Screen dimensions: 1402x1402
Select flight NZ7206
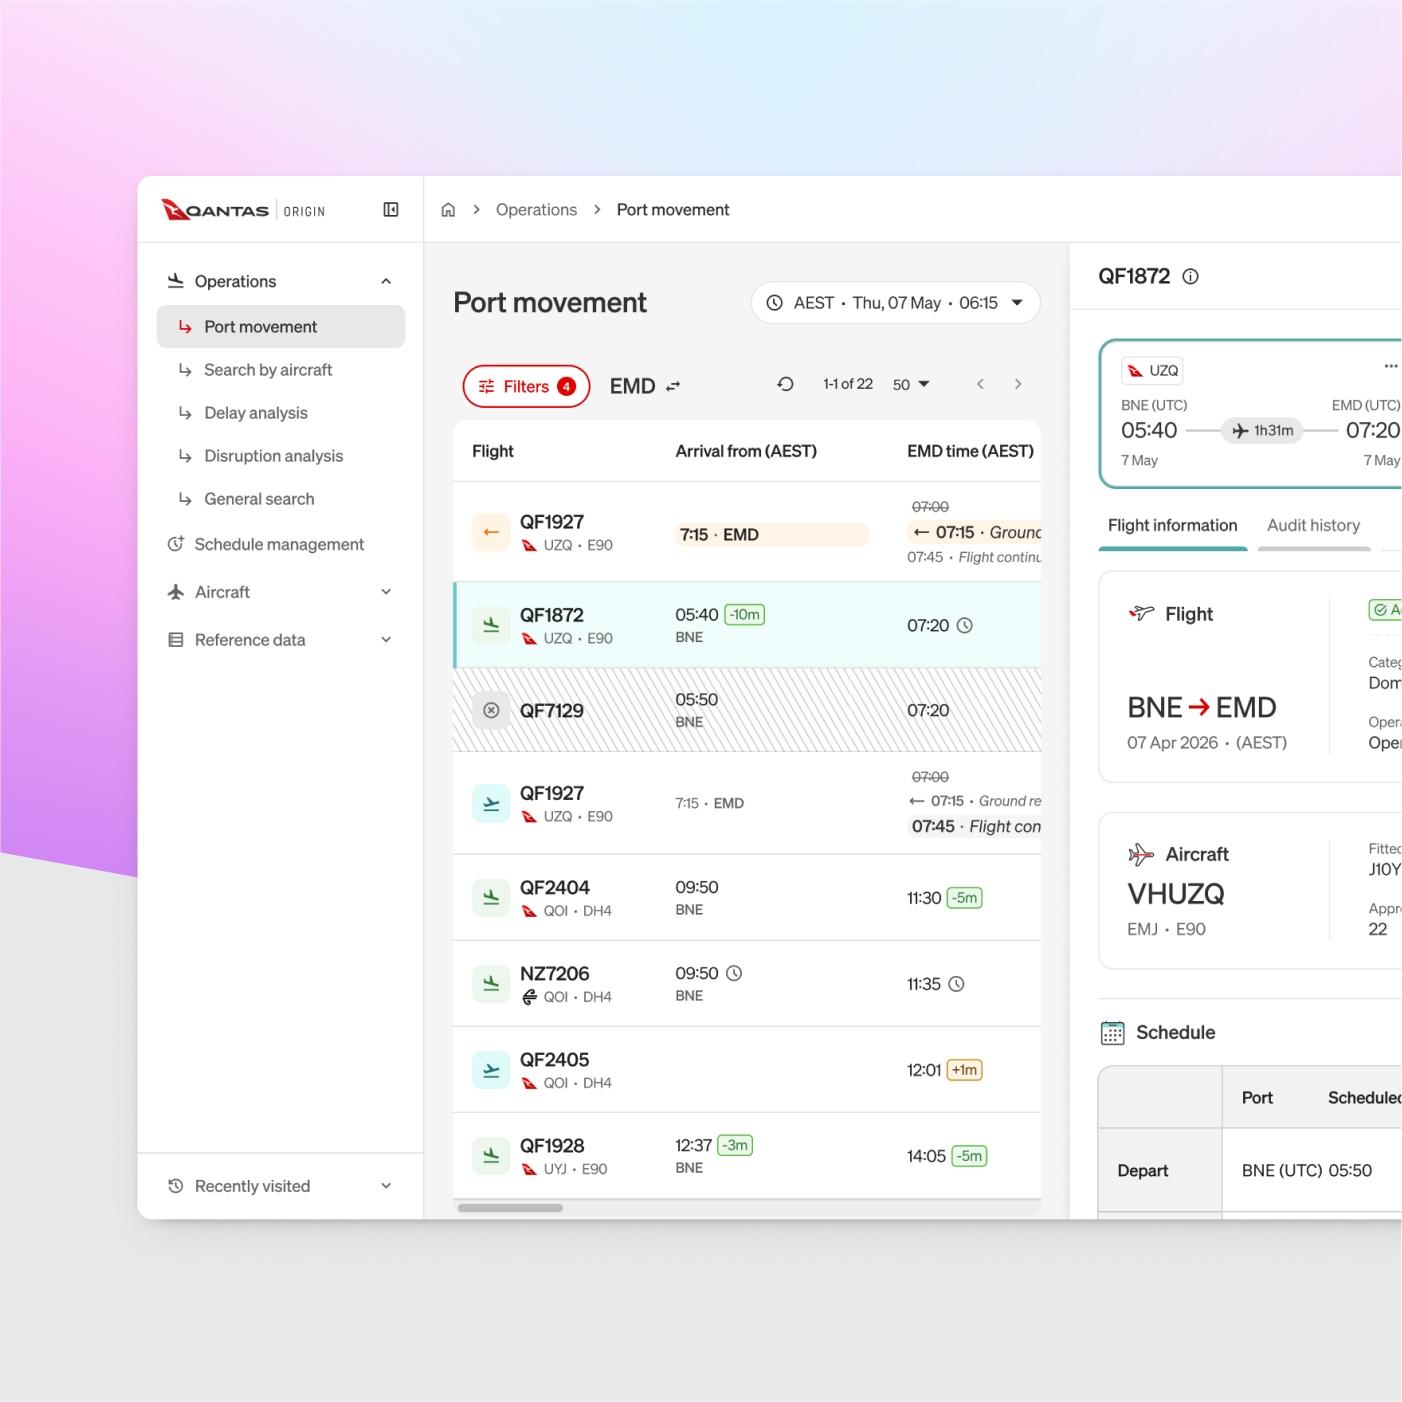[x=747, y=984]
